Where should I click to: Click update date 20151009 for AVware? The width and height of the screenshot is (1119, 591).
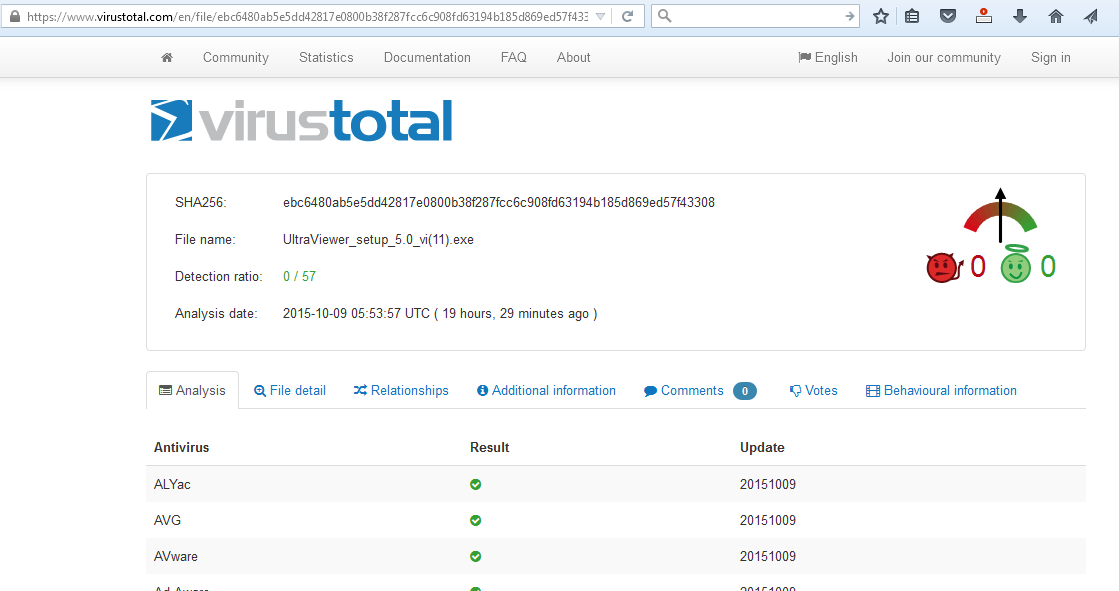coord(768,556)
